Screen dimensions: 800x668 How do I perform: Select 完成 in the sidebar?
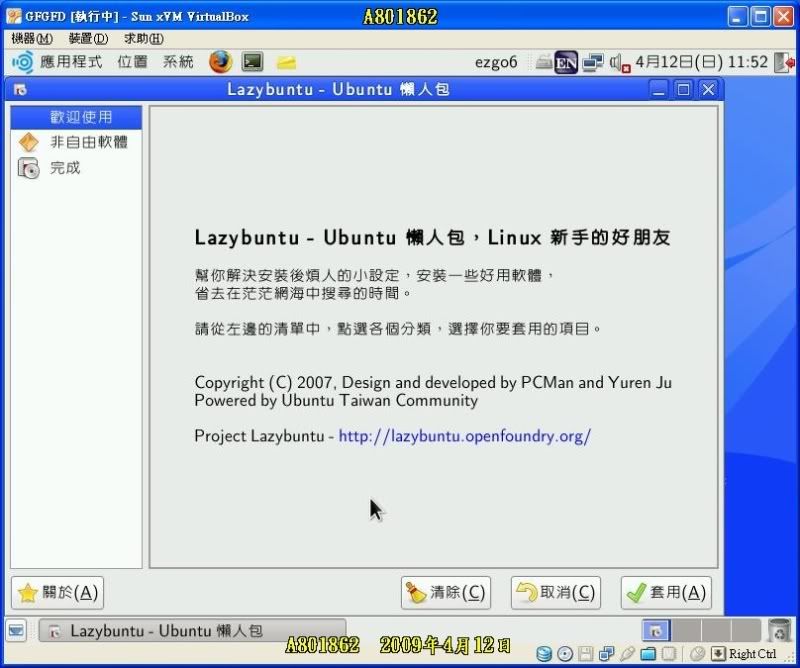(77, 167)
